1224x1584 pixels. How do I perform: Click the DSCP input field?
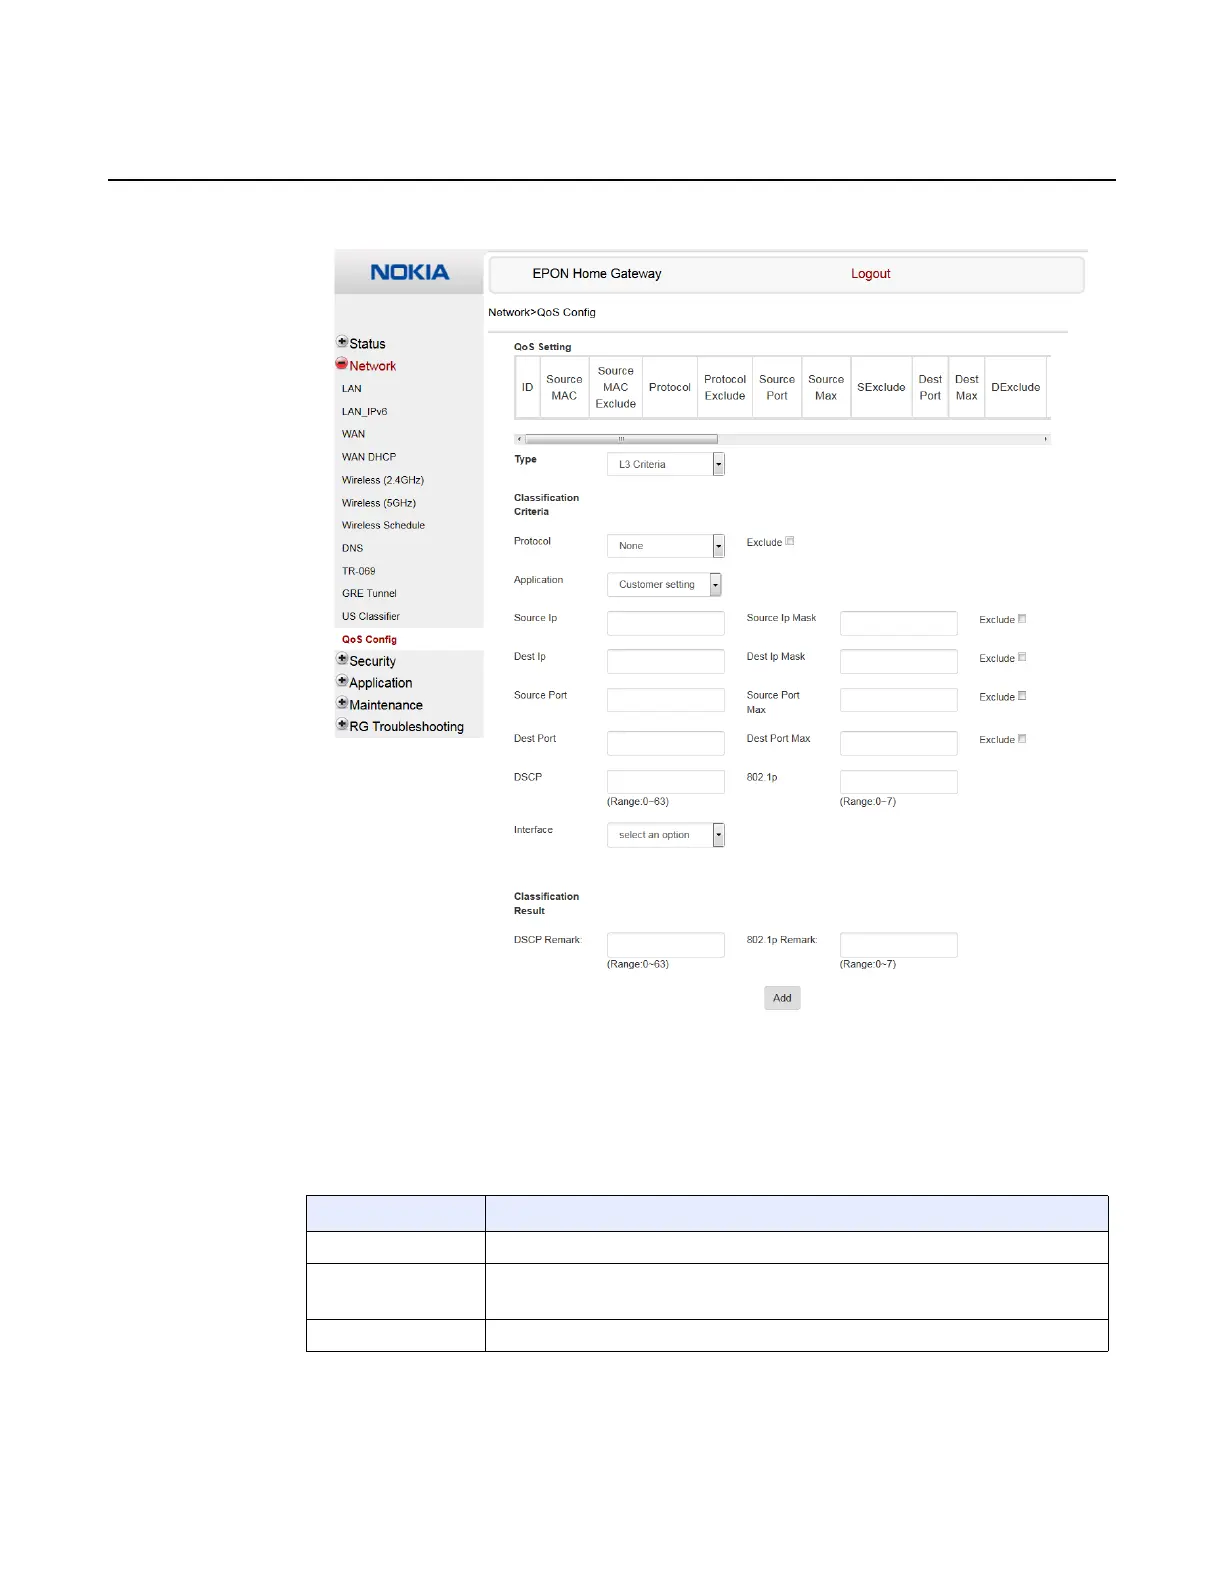tap(666, 782)
